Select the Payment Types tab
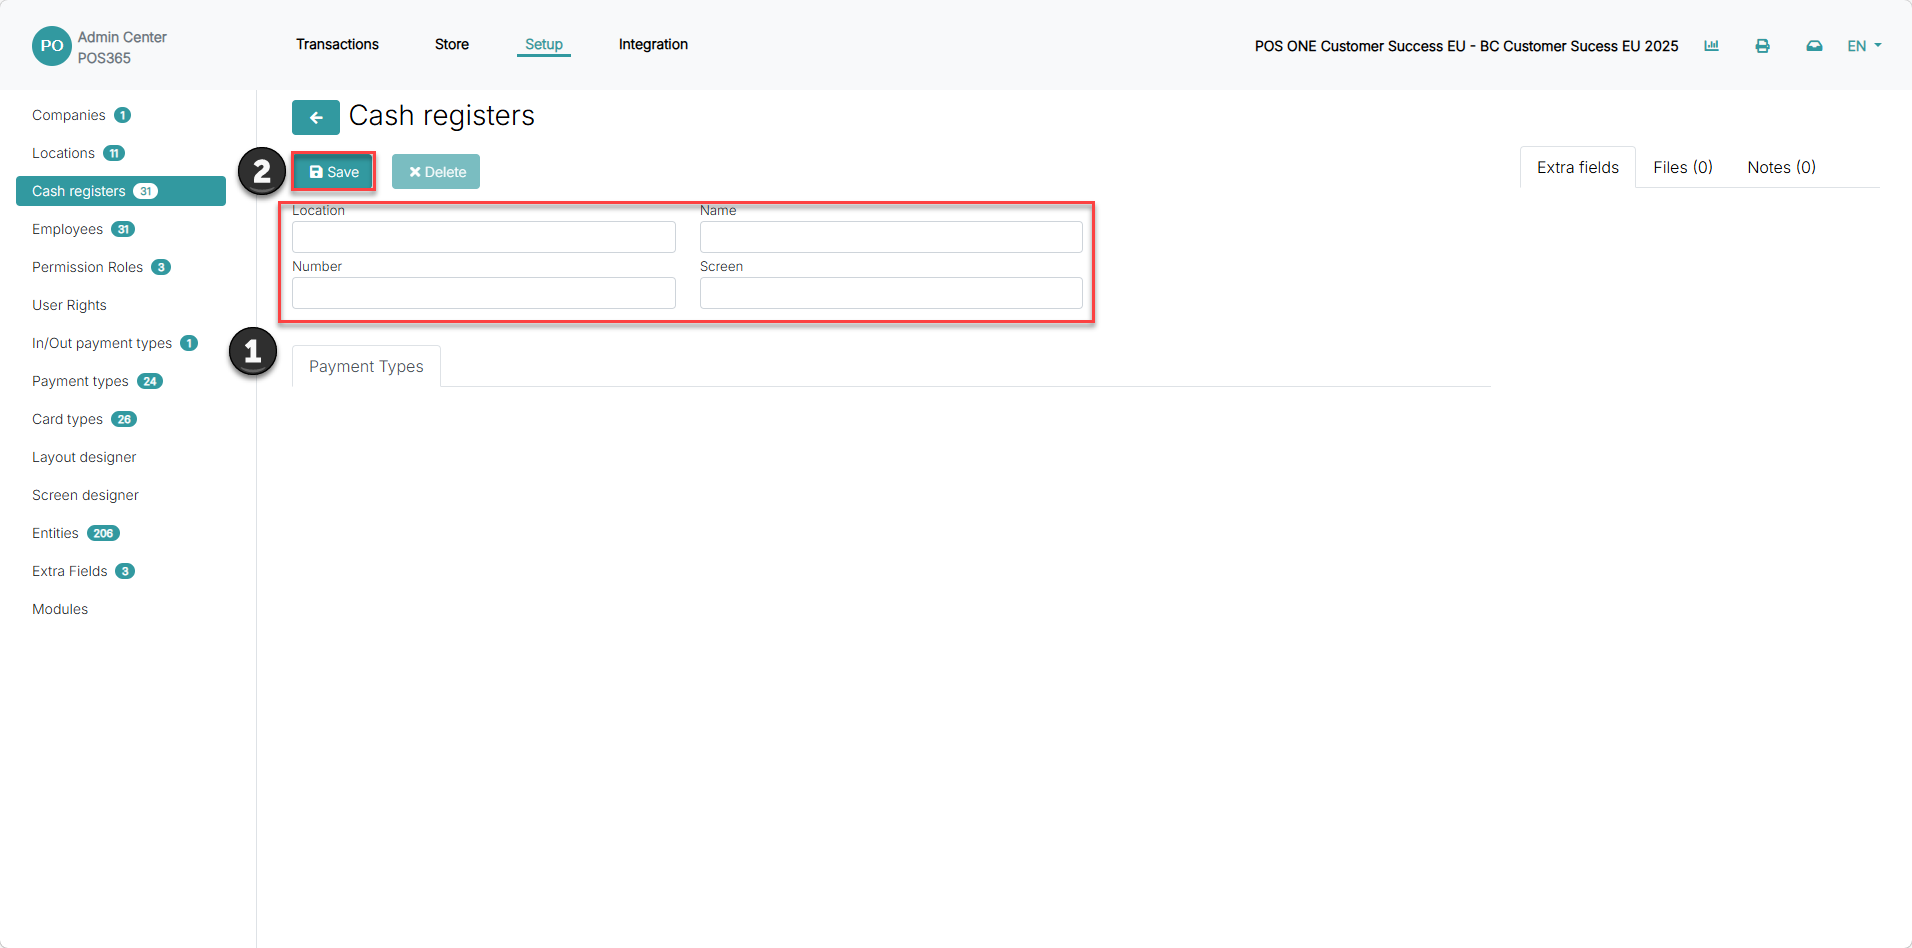The height and width of the screenshot is (948, 1912). 366,366
